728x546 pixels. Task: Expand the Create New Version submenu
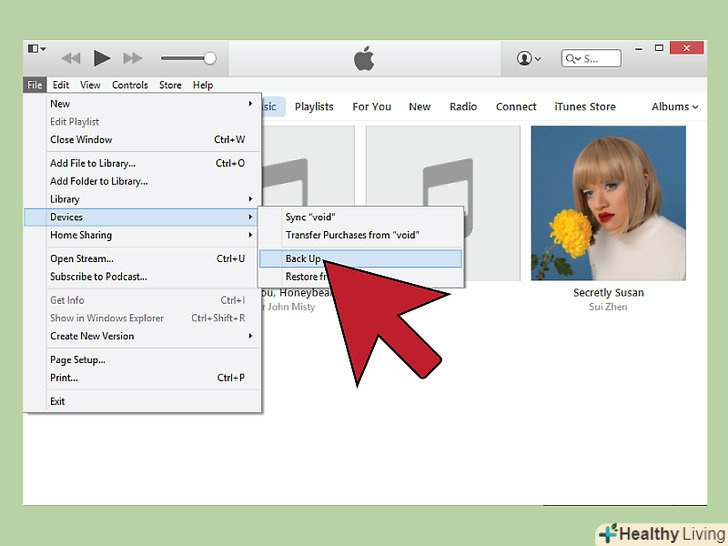tap(143, 336)
